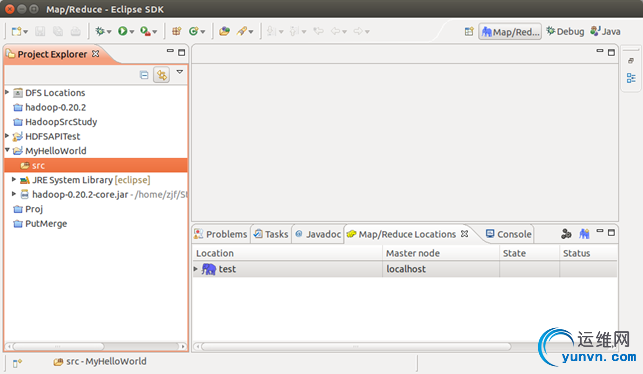Click the New wizard toolbar icon
The height and width of the screenshot is (374, 643).
pos(16,31)
